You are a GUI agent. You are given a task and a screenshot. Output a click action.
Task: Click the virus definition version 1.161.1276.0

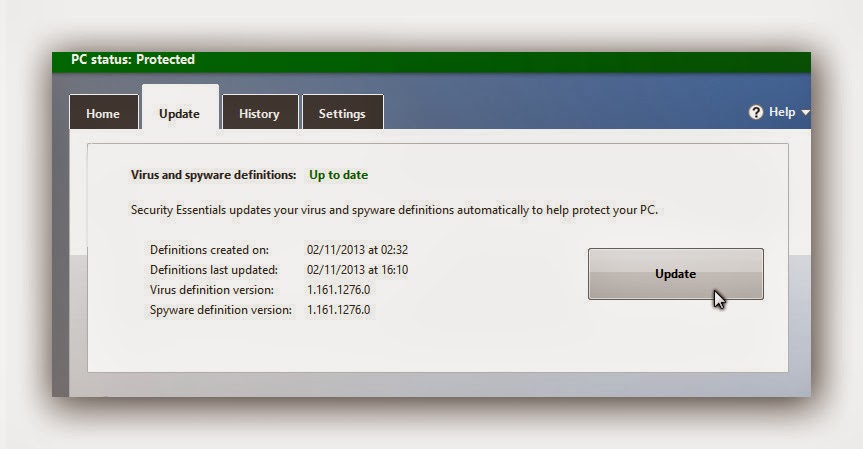(338, 290)
